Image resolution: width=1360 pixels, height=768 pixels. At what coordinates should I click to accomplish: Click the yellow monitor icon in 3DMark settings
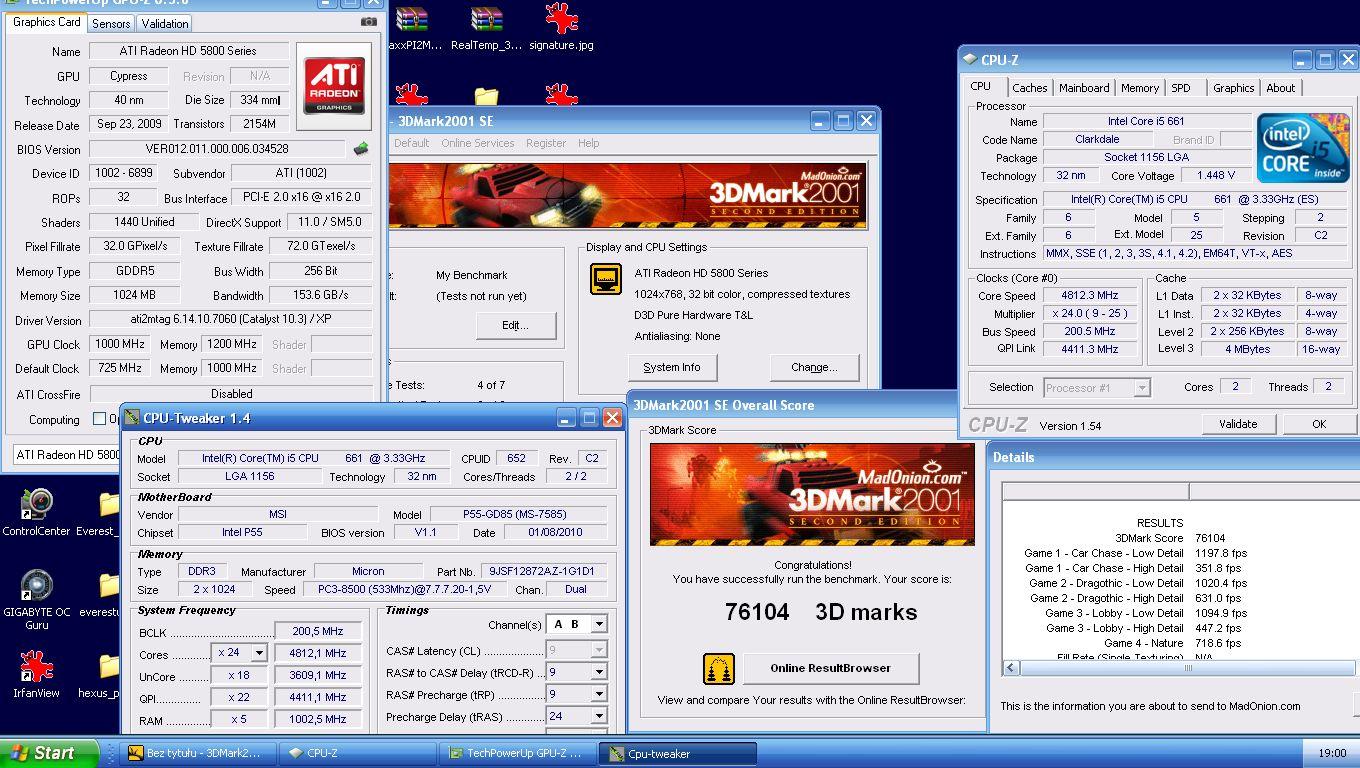point(606,279)
